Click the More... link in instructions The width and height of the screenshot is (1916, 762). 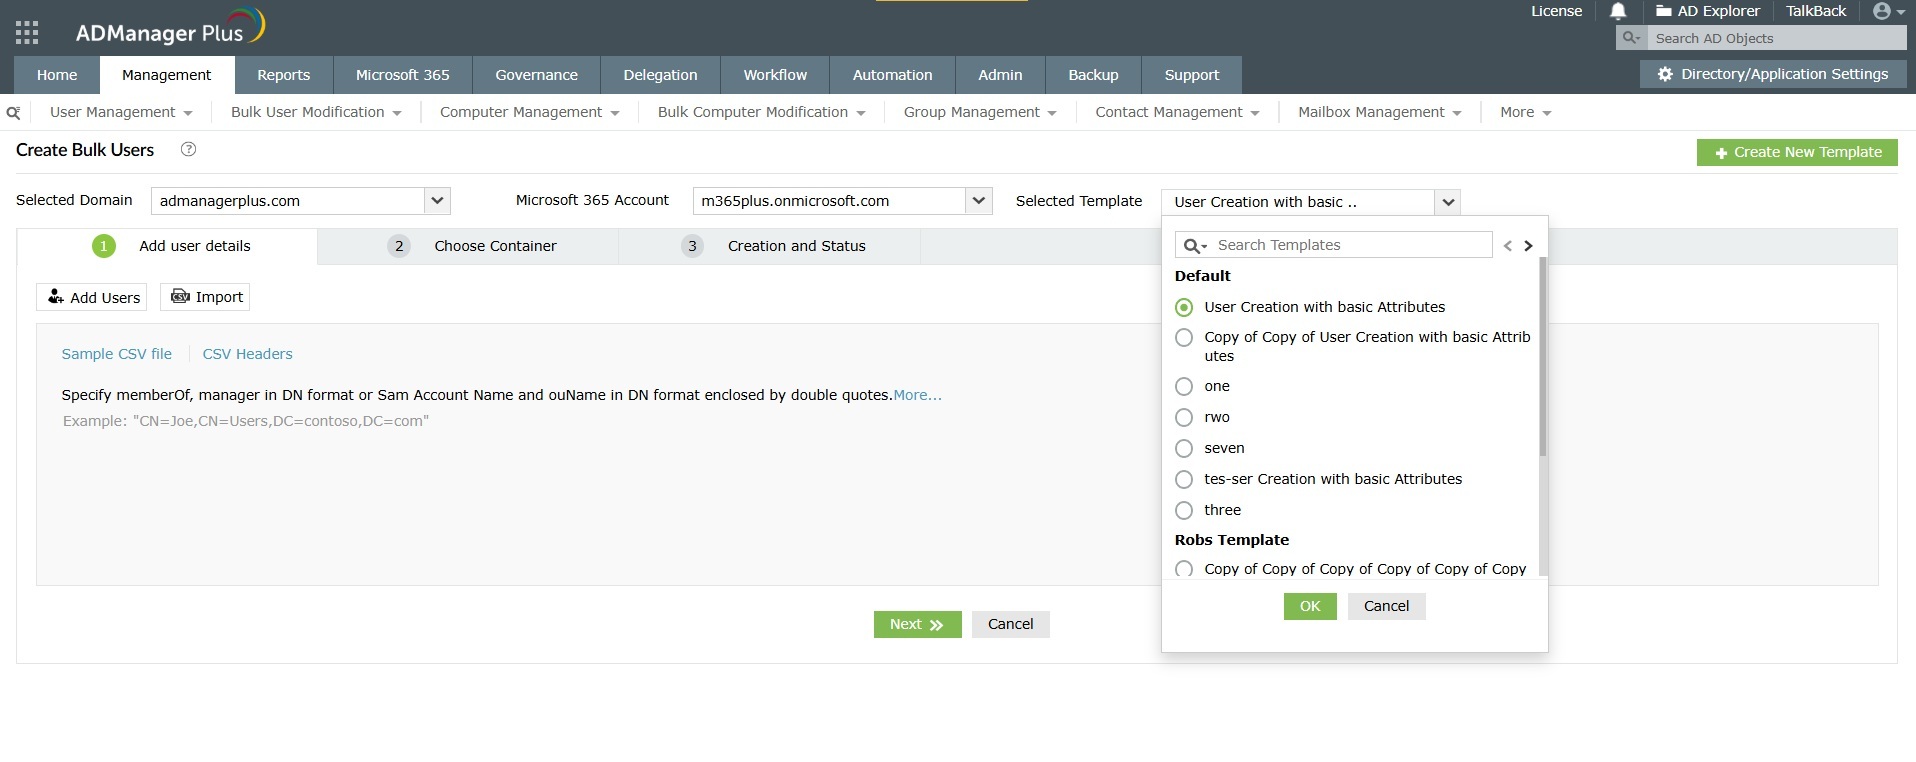coord(918,395)
